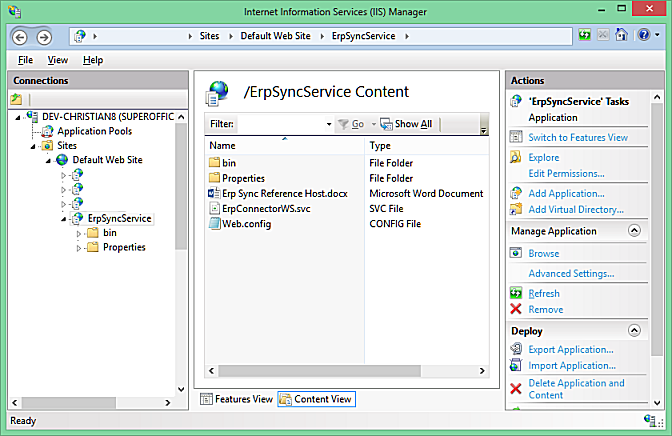Click the red Remove action
The width and height of the screenshot is (672, 436).
[545, 310]
